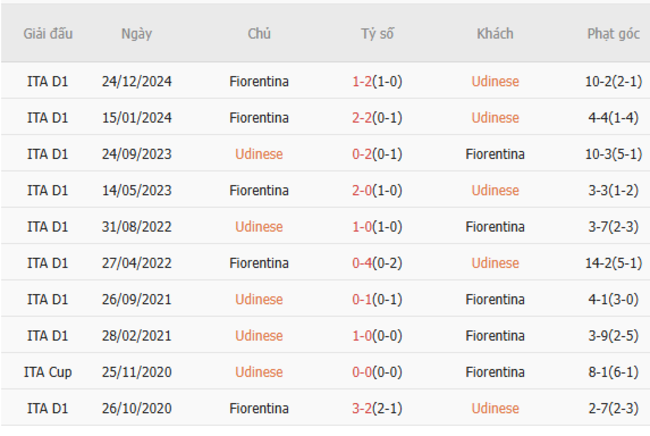This screenshot has width=650, height=436.
Task: Click the 'Phạt góc' column header
Action: click(613, 34)
